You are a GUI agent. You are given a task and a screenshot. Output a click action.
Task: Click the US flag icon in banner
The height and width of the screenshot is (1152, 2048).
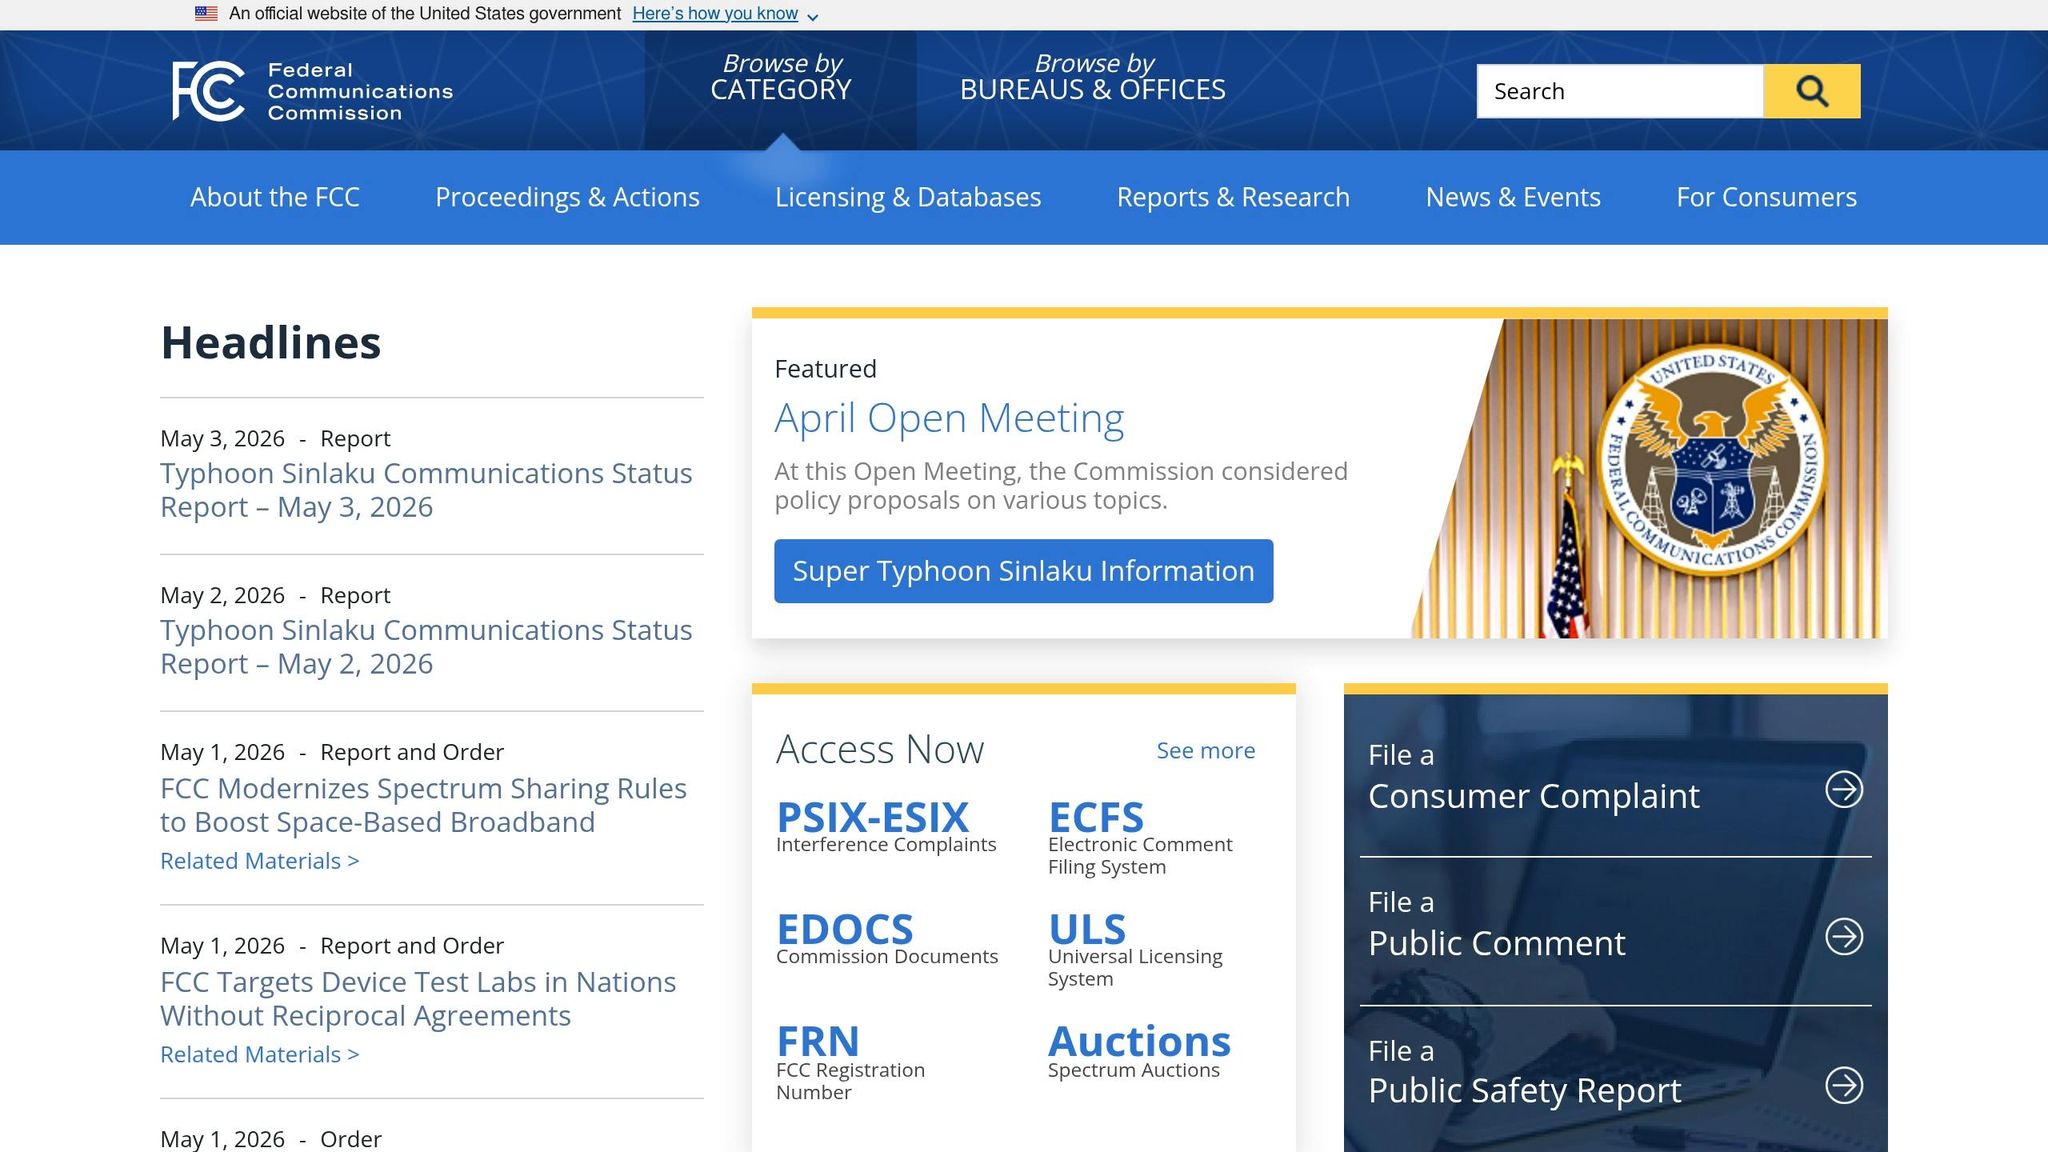(x=206, y=14)
